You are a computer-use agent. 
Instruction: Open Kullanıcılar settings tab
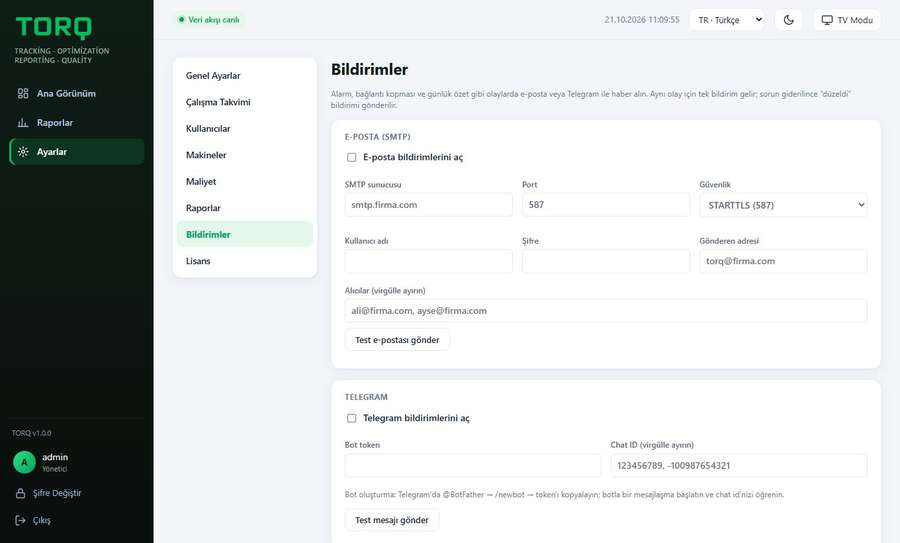coord(245,129)
